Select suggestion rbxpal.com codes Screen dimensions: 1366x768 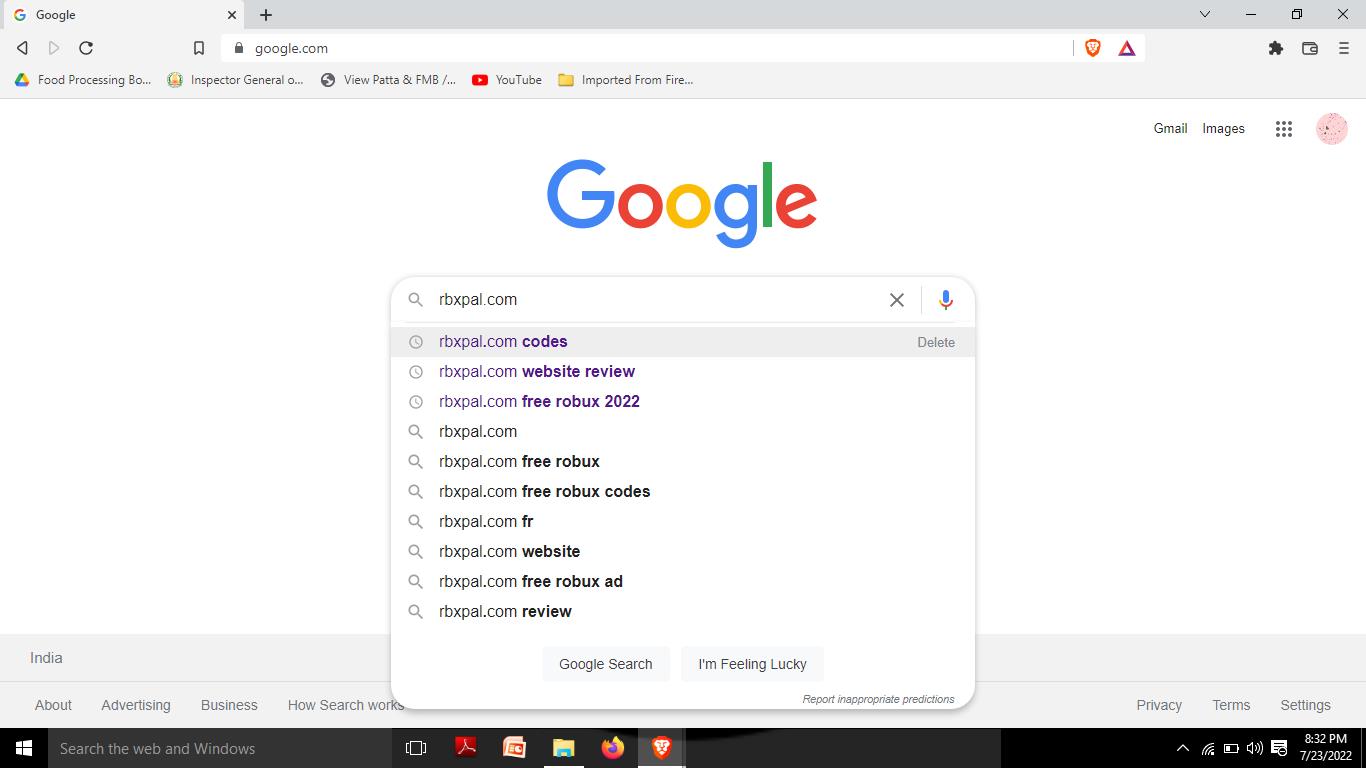683,342
